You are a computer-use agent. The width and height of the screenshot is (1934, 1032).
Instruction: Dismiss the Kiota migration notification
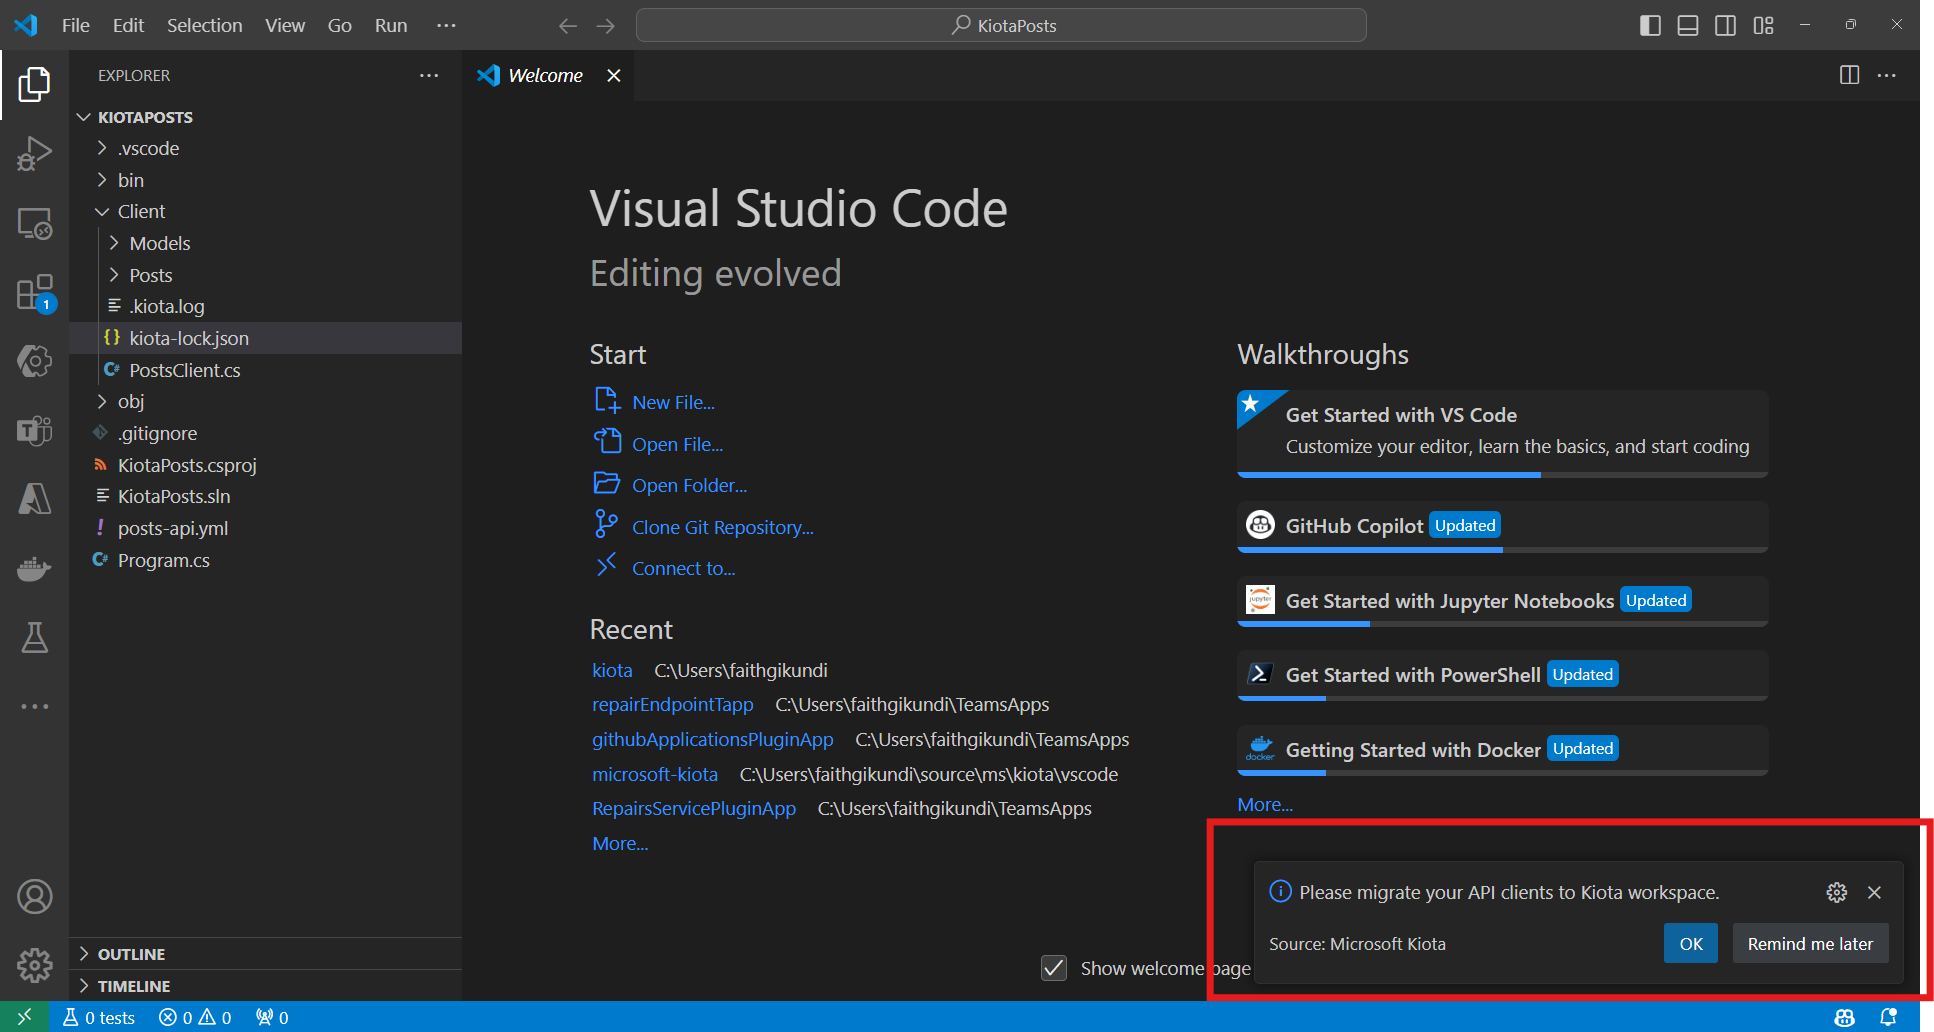[x=1875, y=892]
